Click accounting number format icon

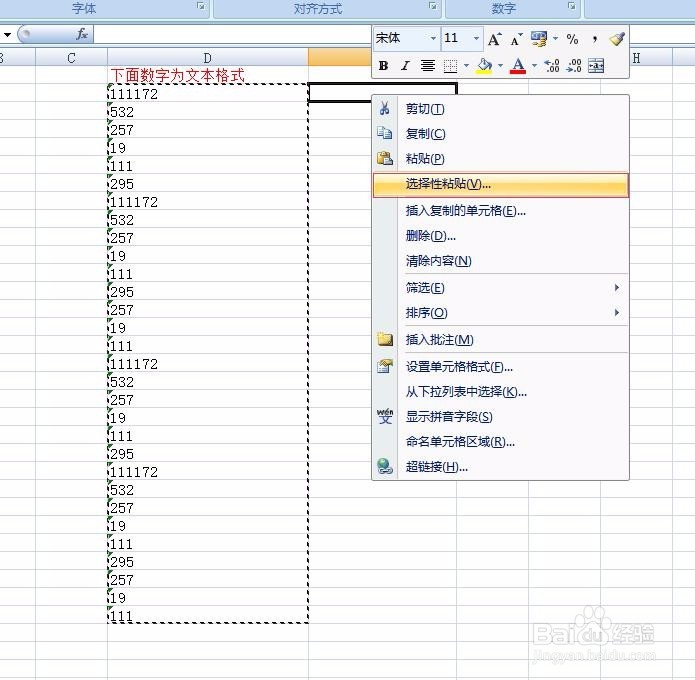pos(539,39)
